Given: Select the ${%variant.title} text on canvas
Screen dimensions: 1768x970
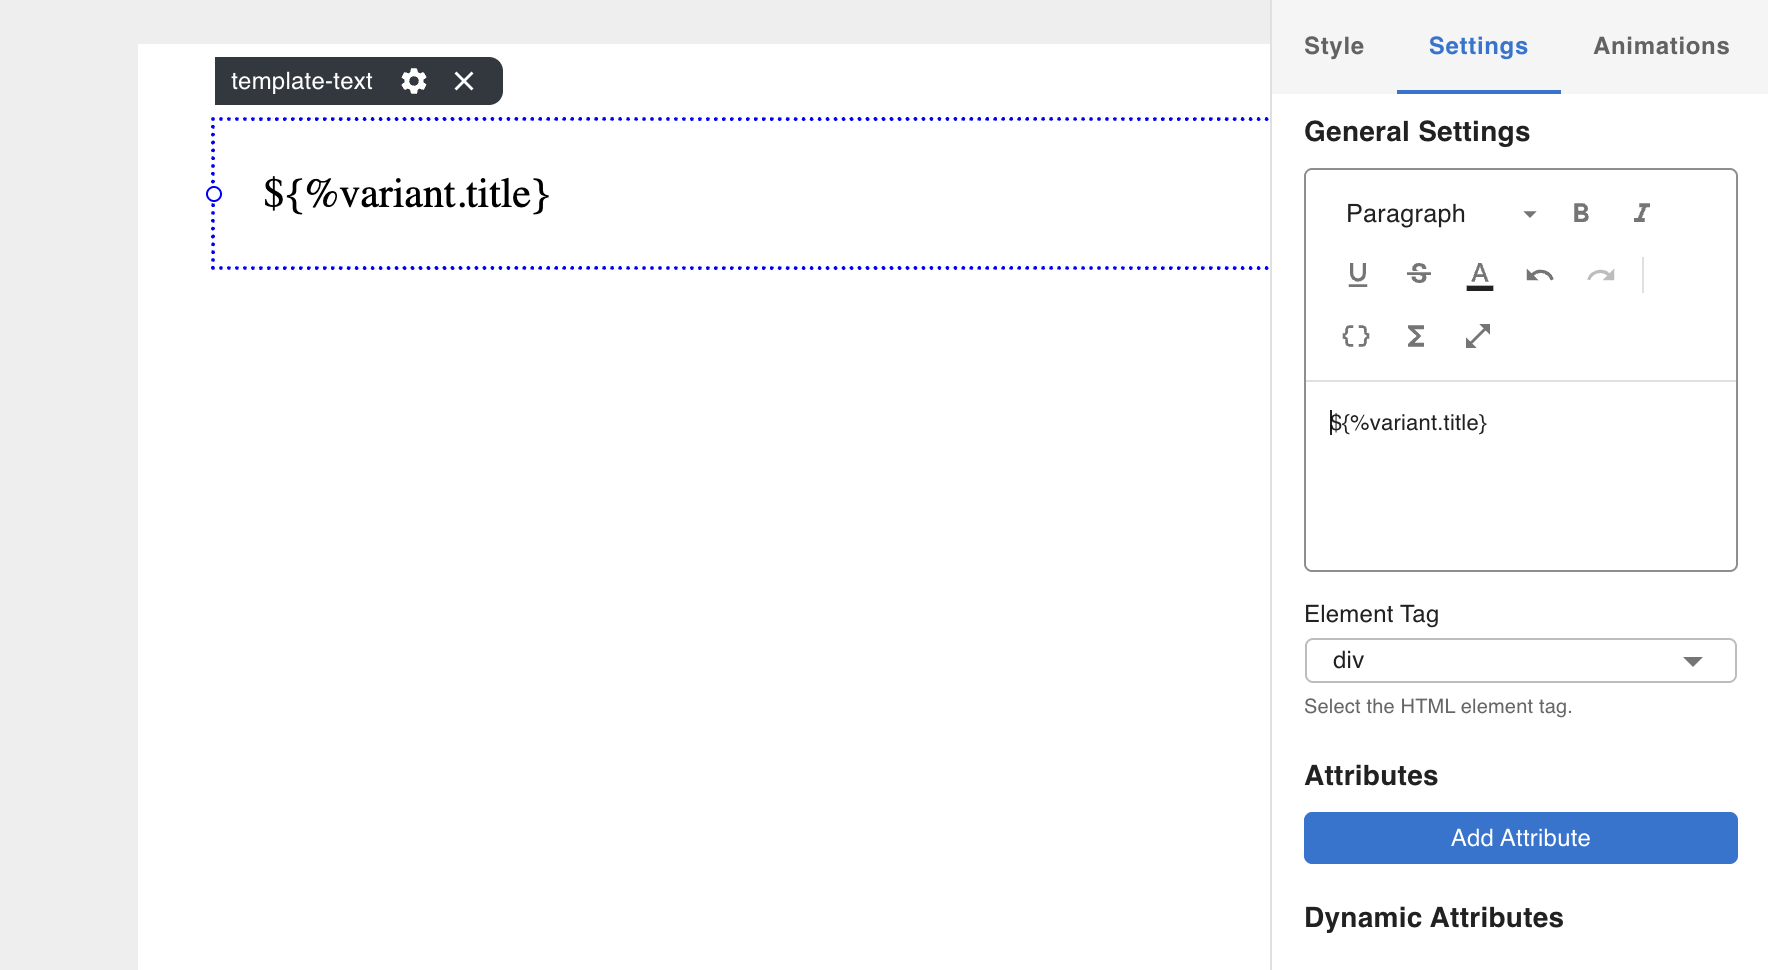Looking at the screenshot, I should point(406,194).
